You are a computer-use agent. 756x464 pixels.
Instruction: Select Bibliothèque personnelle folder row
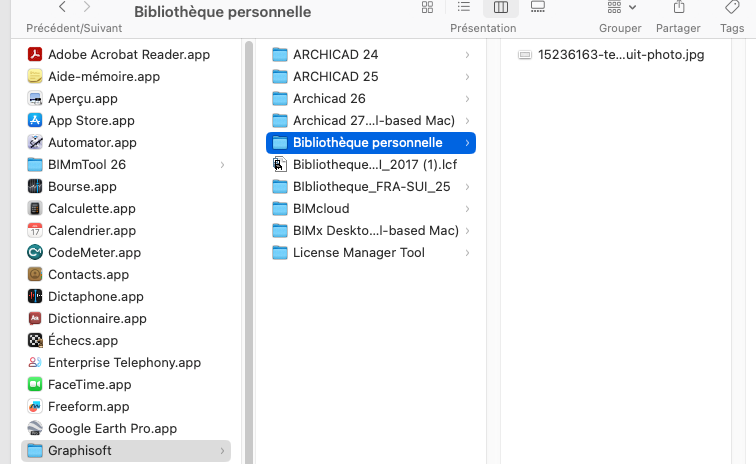371,143
